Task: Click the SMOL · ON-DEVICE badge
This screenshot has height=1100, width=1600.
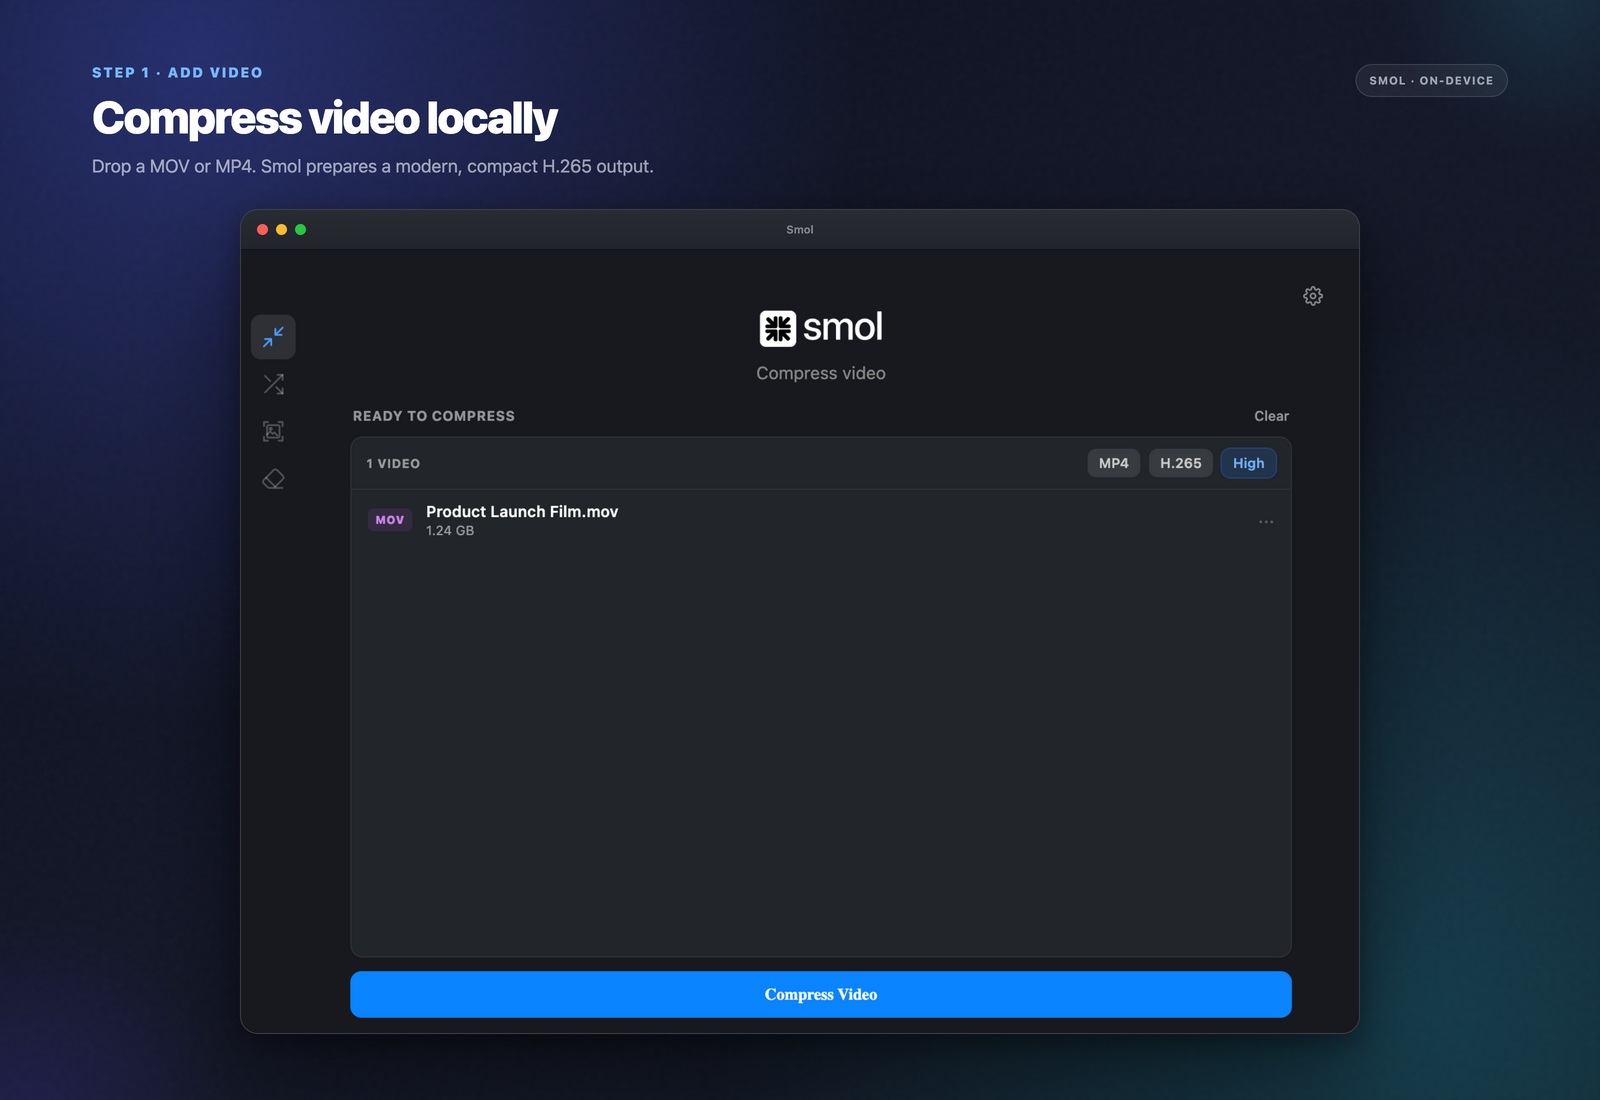Action: (1431, 81)
